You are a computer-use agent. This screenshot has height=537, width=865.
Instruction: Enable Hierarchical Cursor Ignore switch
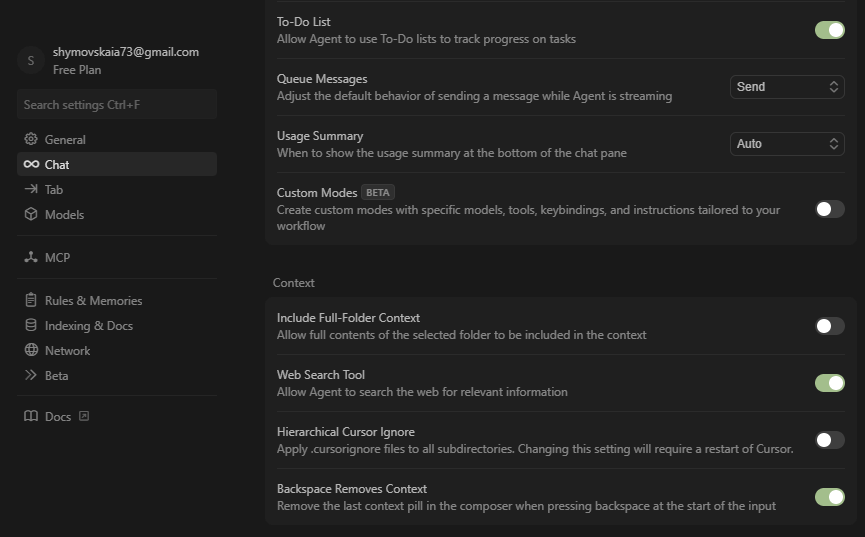tap(829, 440)
